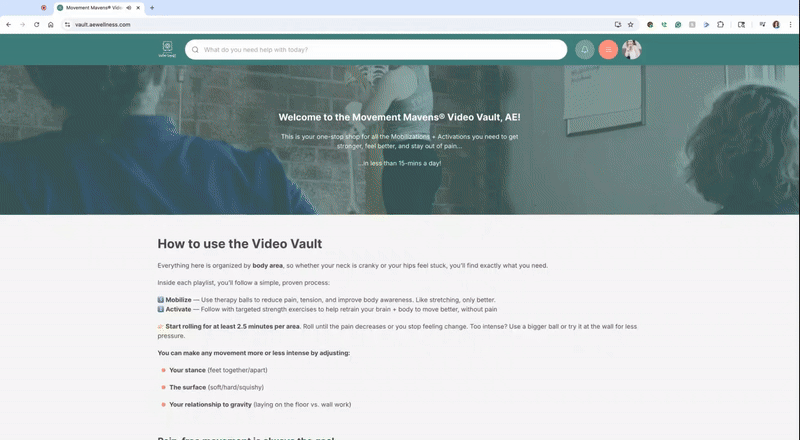Click the gray square extension icon

tap(692, 25)
